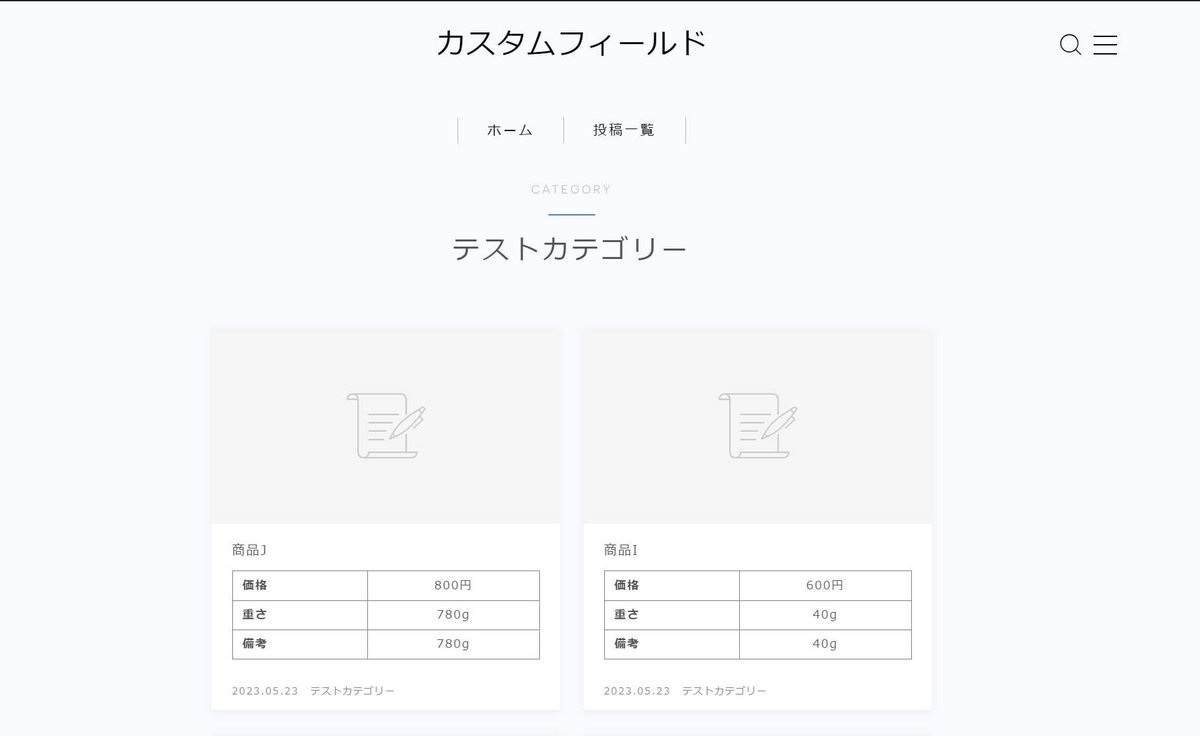Click 40g in 商品I 備考 row

(825, 644)
